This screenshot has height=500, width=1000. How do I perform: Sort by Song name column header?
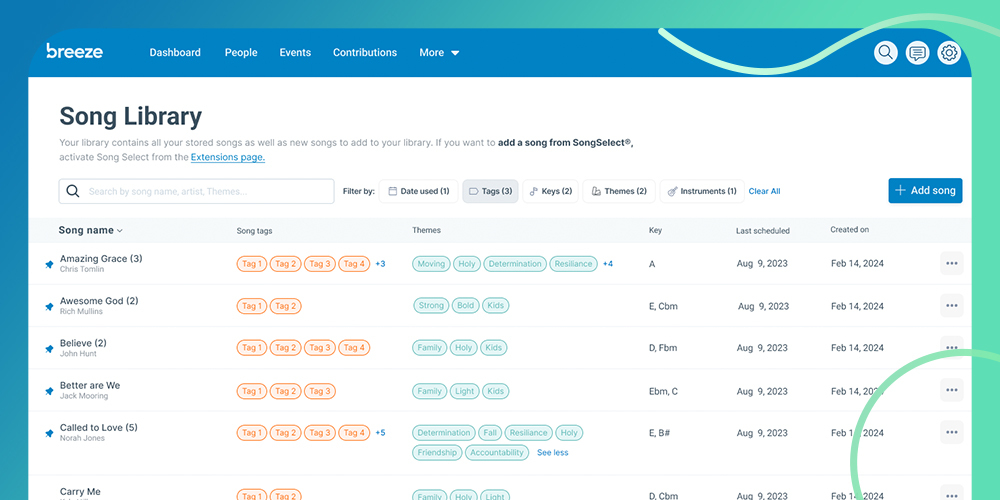click(x=91, y=230)
